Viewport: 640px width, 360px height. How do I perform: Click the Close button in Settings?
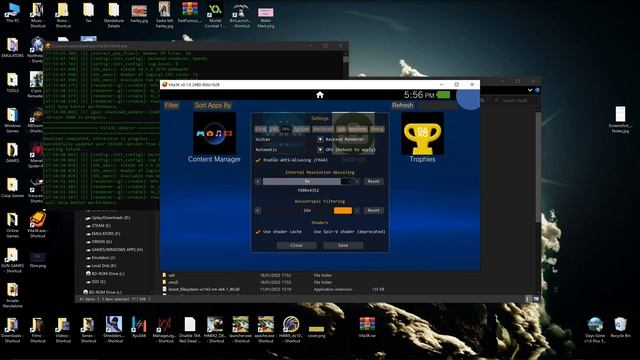(x=296, y=245)
